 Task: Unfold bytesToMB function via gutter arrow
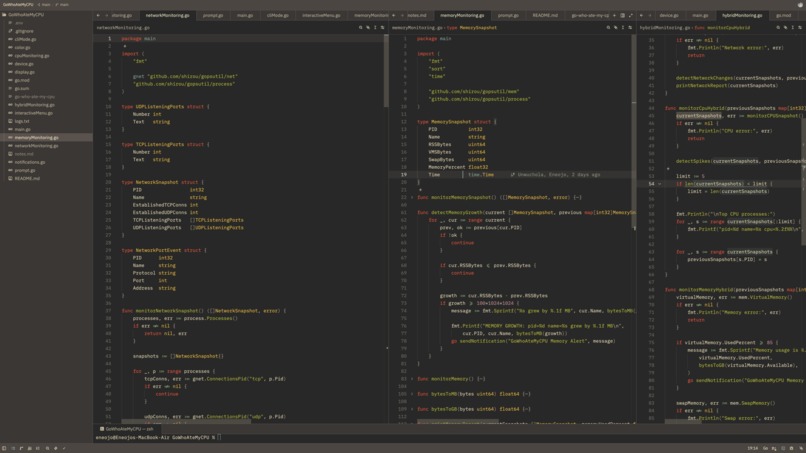(x=412, y=394)
